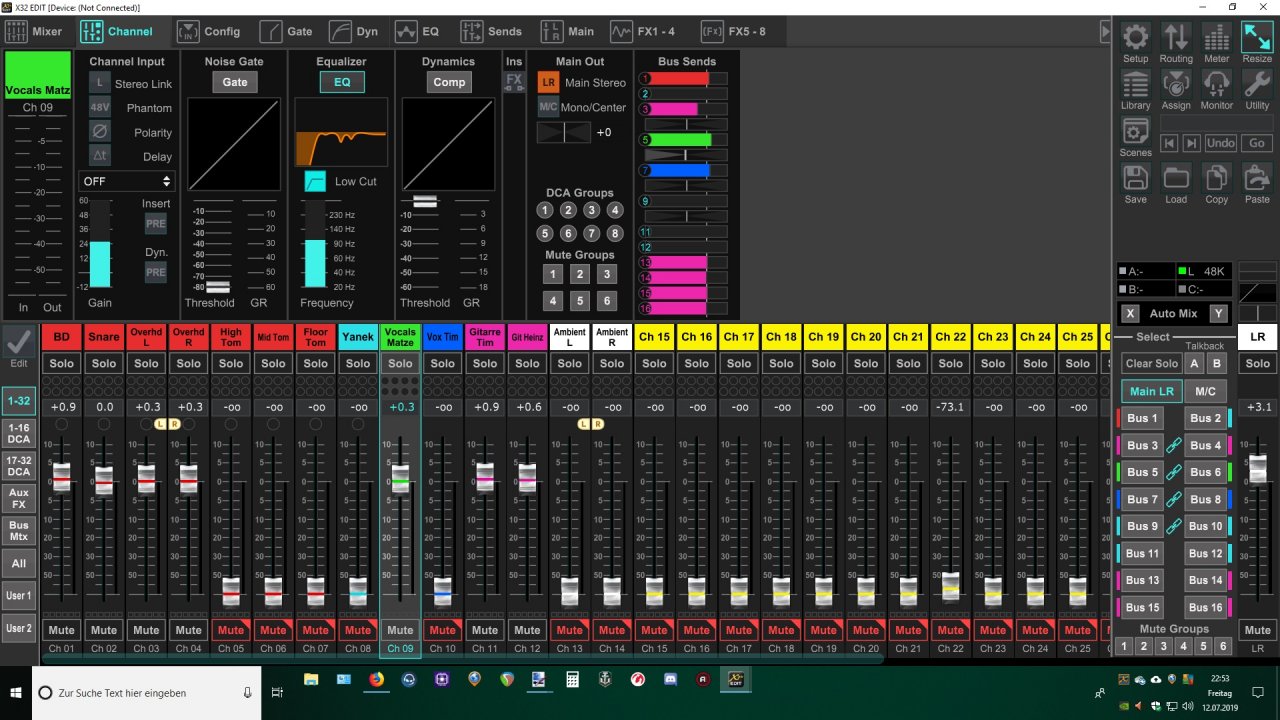Select the Vox Tim channel label
The width and height of the screenshot is (1280, 720).
click(x=442, y=337)
